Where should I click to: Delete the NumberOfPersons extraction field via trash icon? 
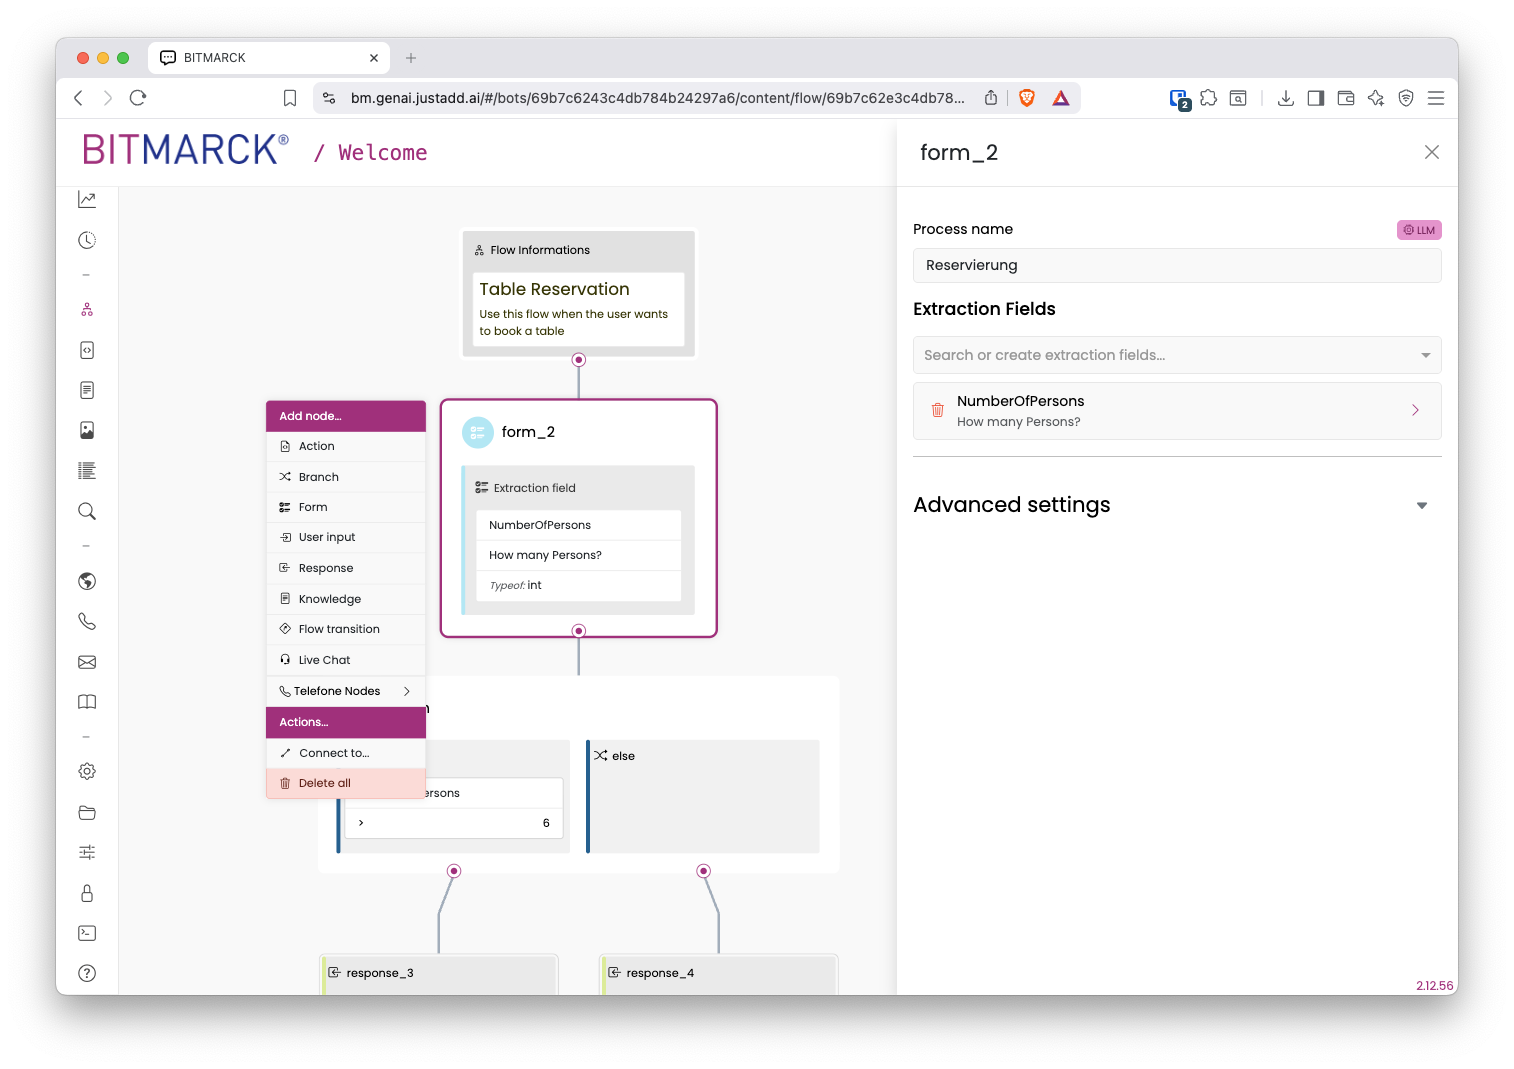click(x=938, y=410)
